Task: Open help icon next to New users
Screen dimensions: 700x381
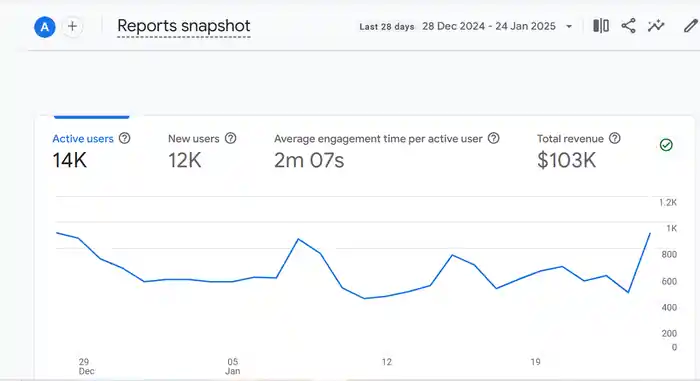Action: pyautogui.click(x=230, y=138)
